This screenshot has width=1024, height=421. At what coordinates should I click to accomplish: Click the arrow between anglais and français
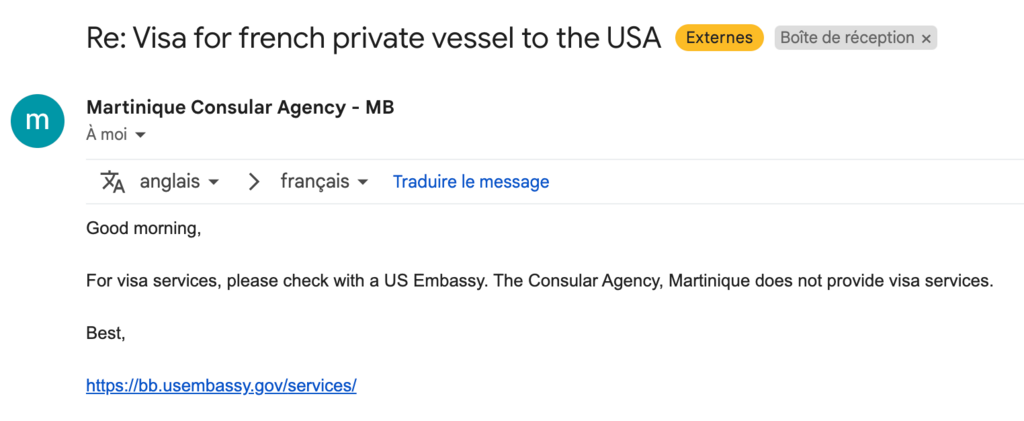click(x=253, y=181)
